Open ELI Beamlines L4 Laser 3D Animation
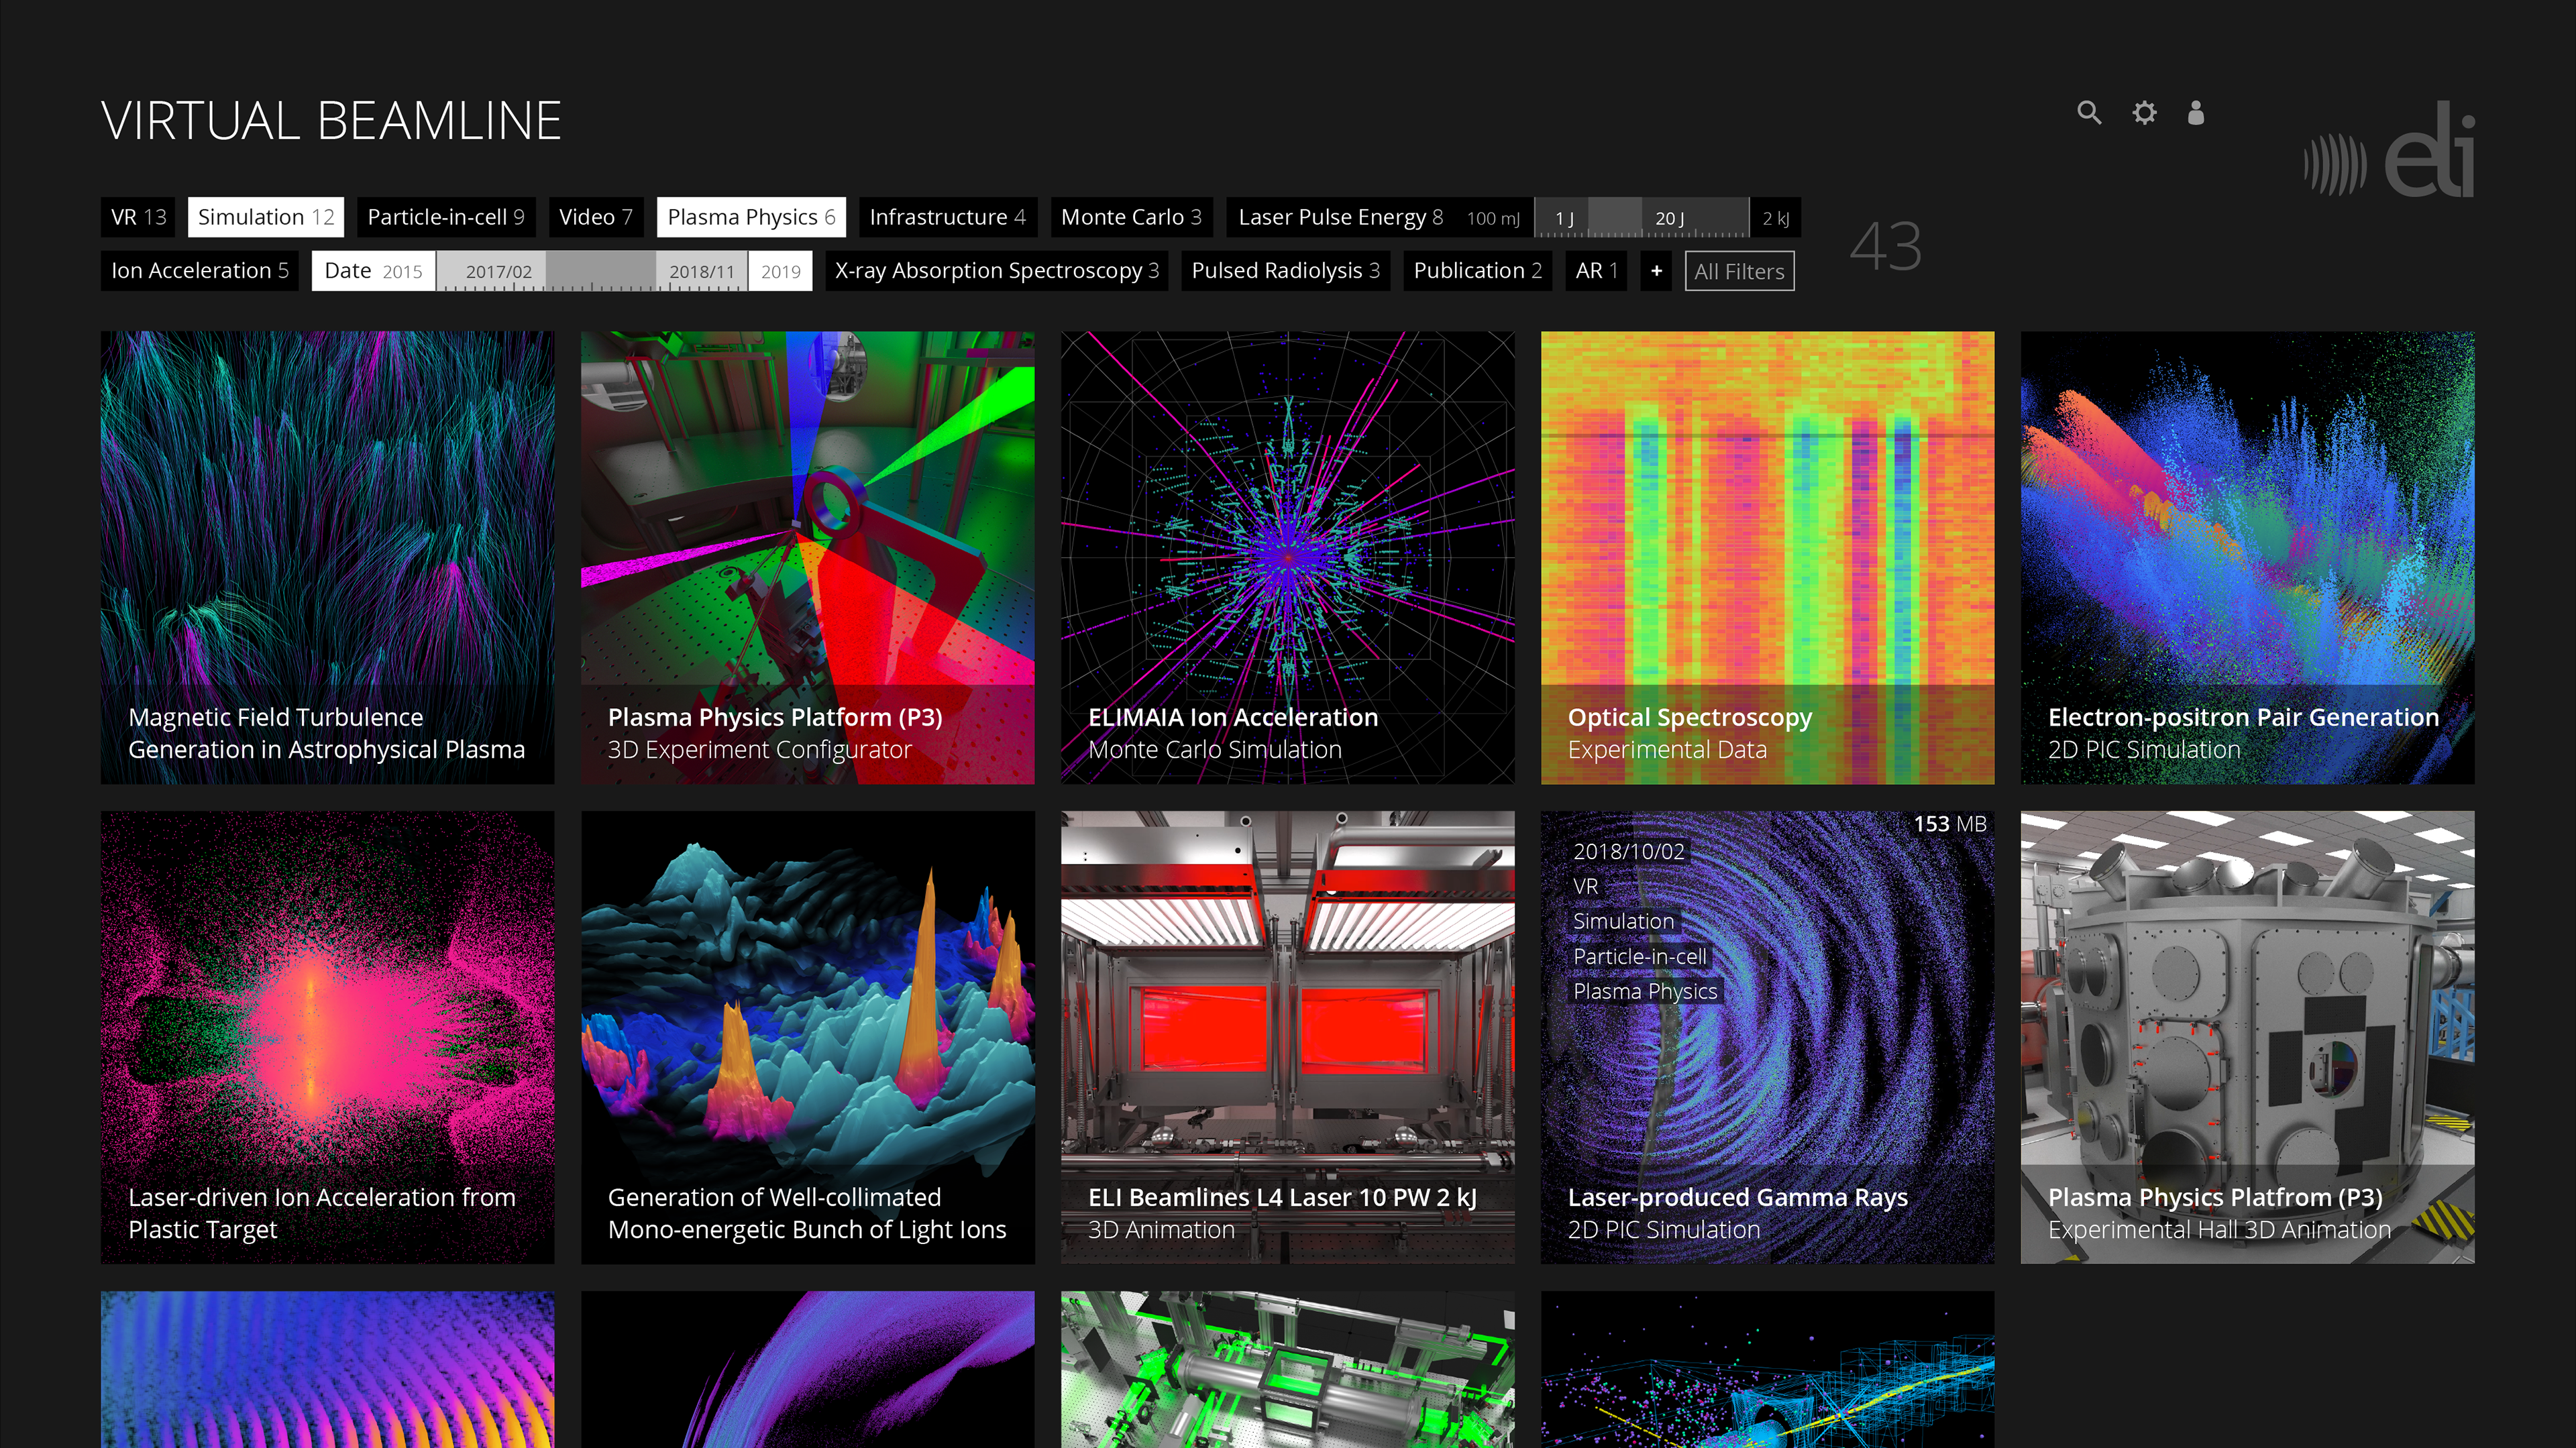Screen dimensions: 2576x1448 click(x=1287, y=1037)
